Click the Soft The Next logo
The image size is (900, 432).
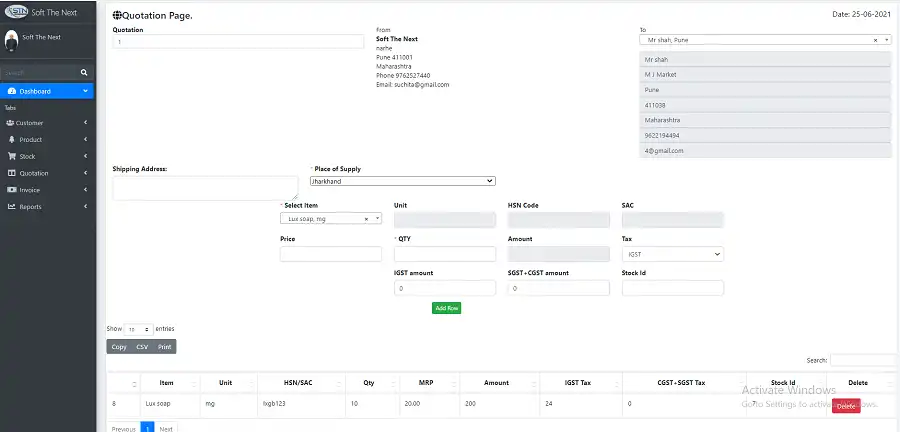(17, 11)
